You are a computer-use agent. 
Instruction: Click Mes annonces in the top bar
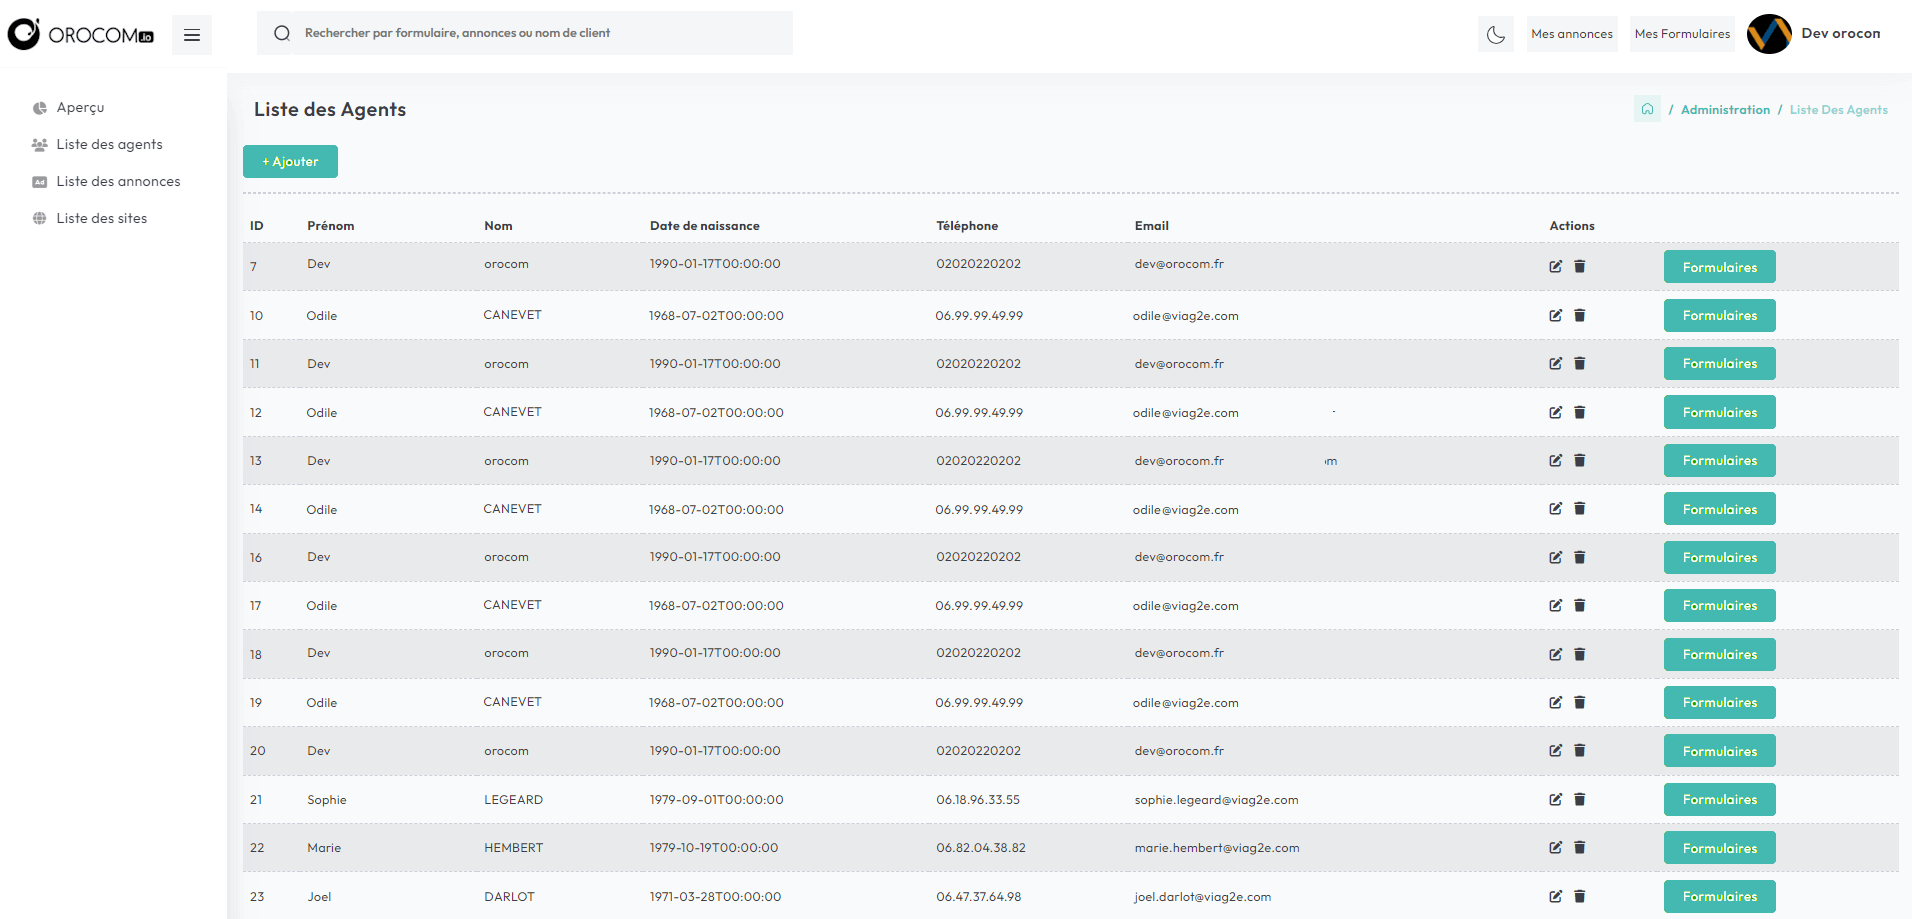(1571, 34)
